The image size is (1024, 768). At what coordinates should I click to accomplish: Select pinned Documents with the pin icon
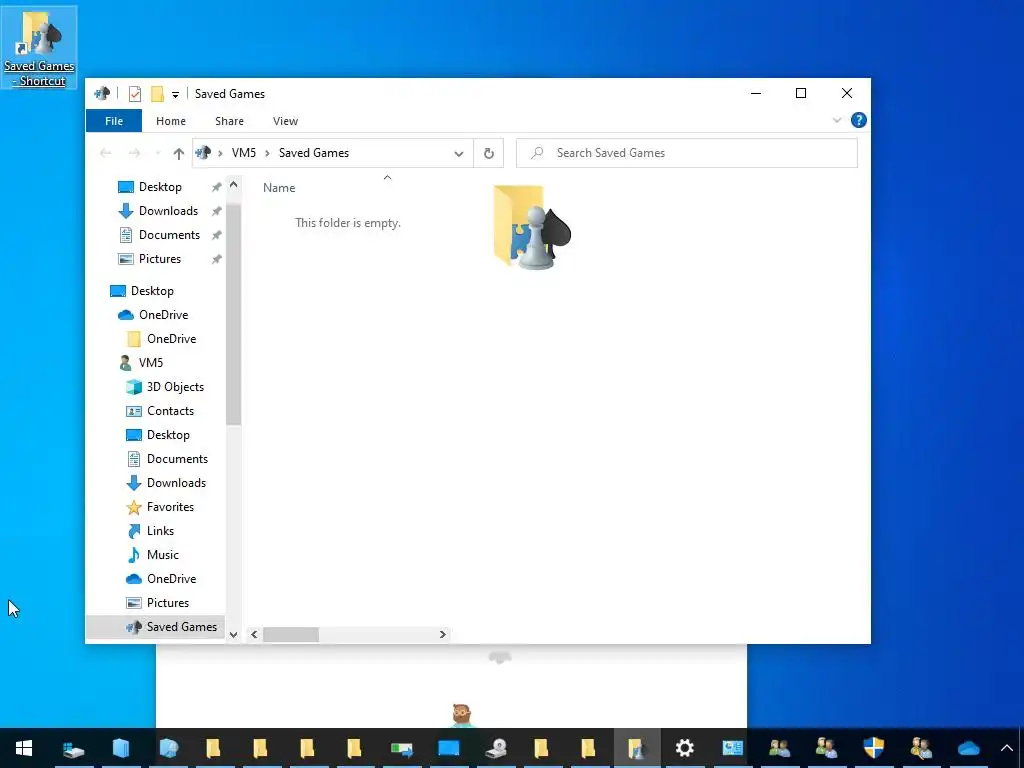[x=168, y=235]
